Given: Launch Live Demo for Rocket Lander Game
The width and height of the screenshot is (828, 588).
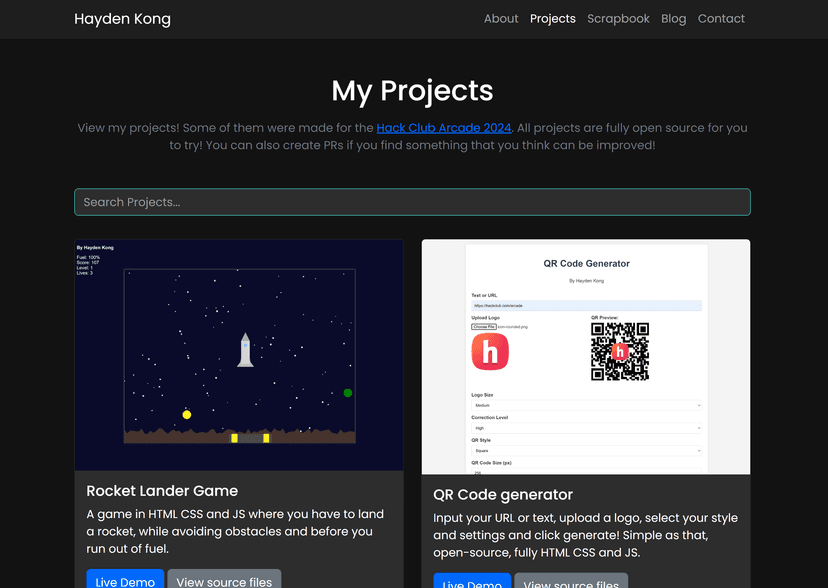Looking at the screenshot, I should [x=125, y=579].
